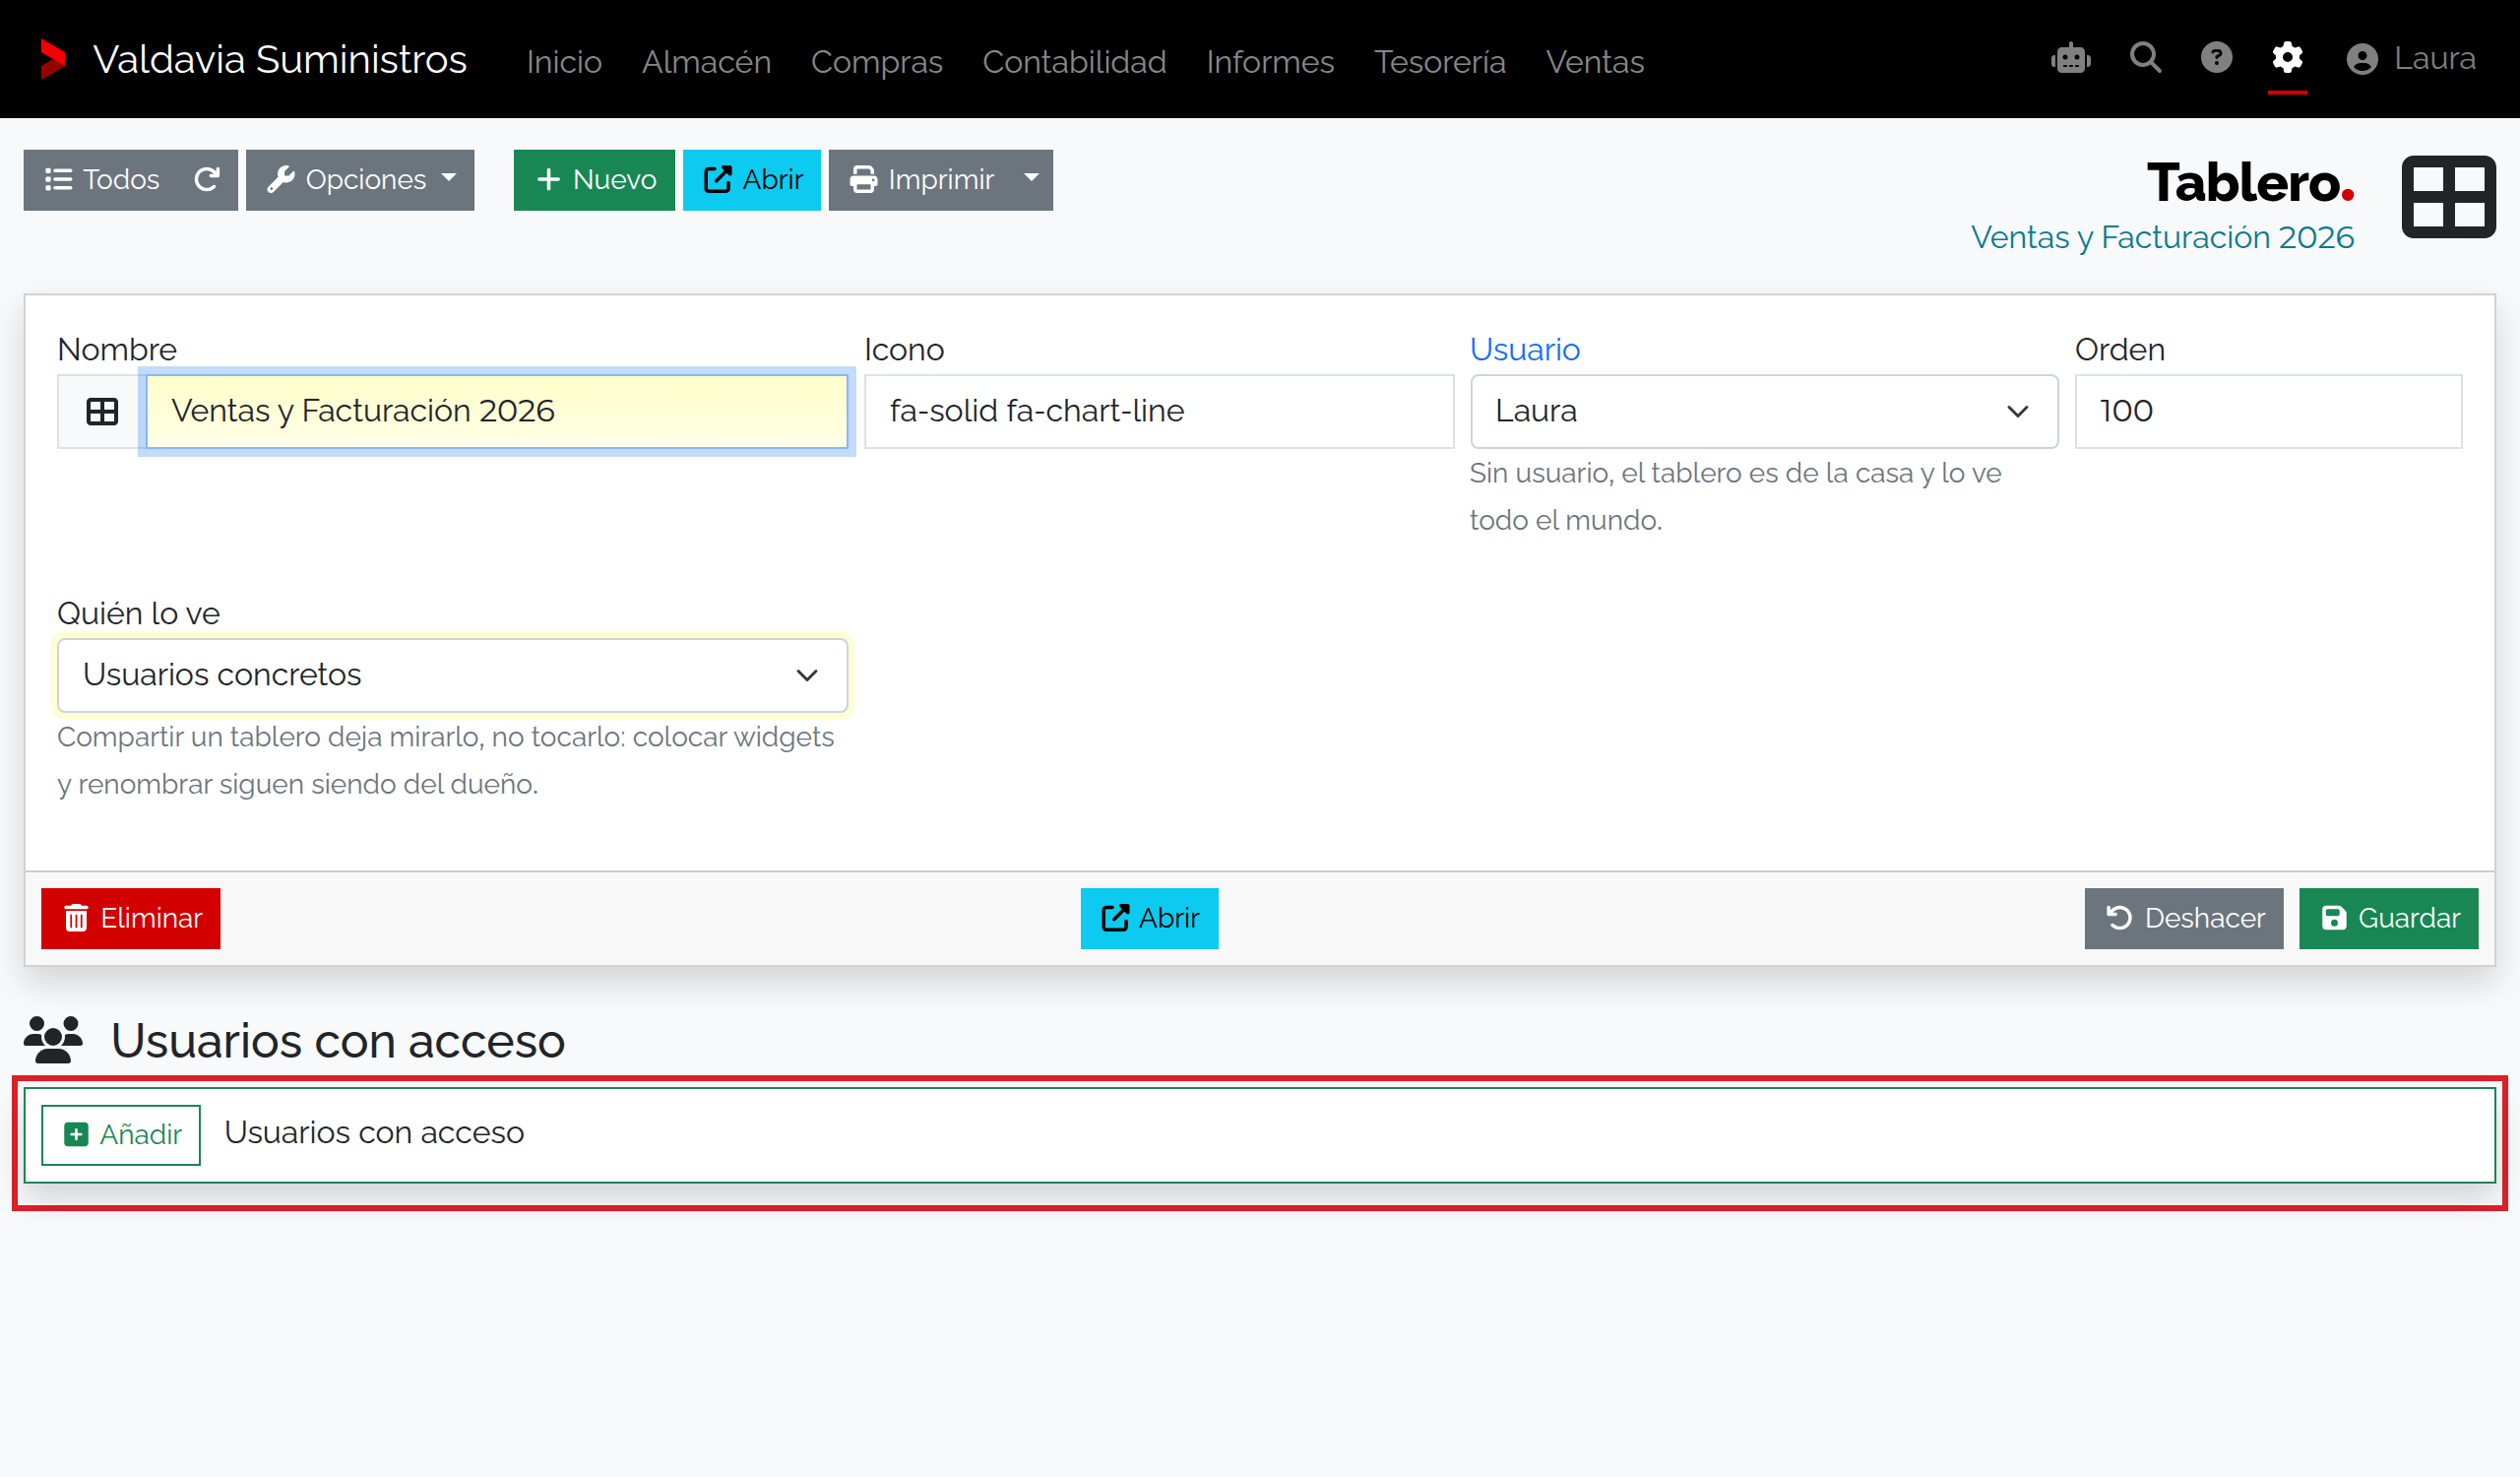Click the Valdavia Suministros brand name
The image size is (2520, 1477).
coord(280,60)
